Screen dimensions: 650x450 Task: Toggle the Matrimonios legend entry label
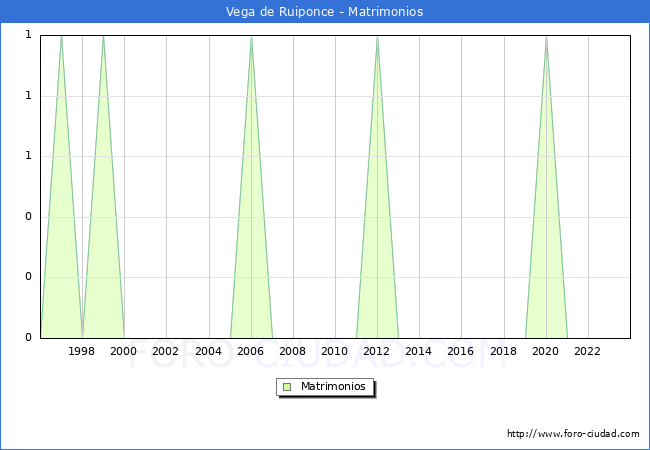(x=333, y=386)
